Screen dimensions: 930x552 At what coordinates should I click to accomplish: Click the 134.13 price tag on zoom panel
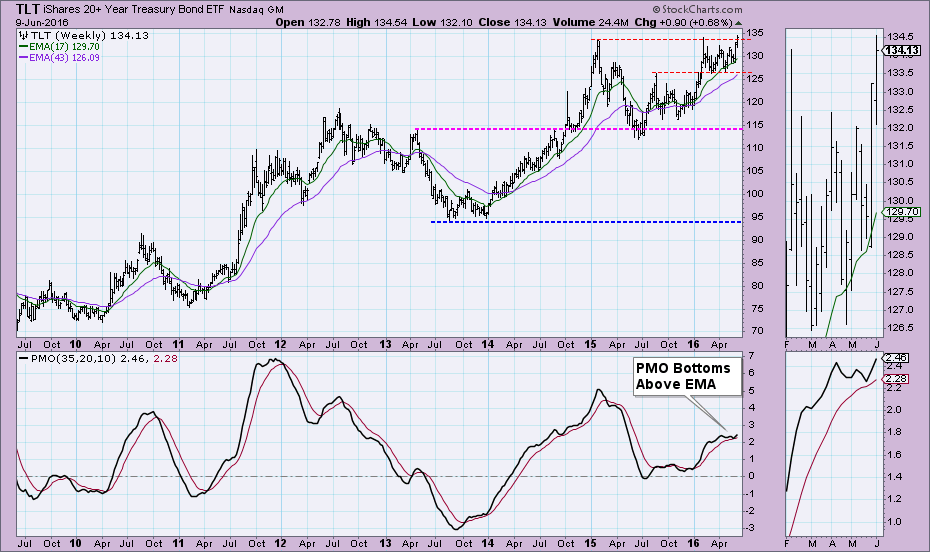[x=902, y=51]
